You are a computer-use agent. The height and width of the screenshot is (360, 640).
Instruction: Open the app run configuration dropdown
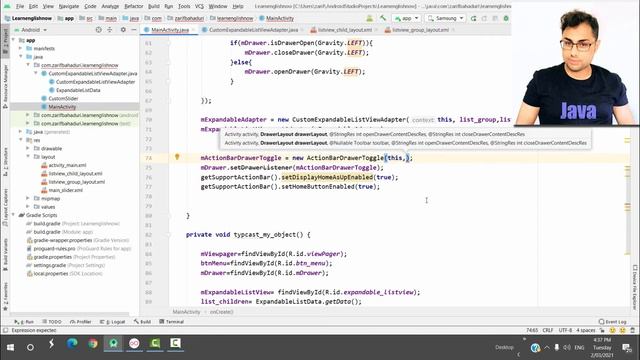point(407,18)
